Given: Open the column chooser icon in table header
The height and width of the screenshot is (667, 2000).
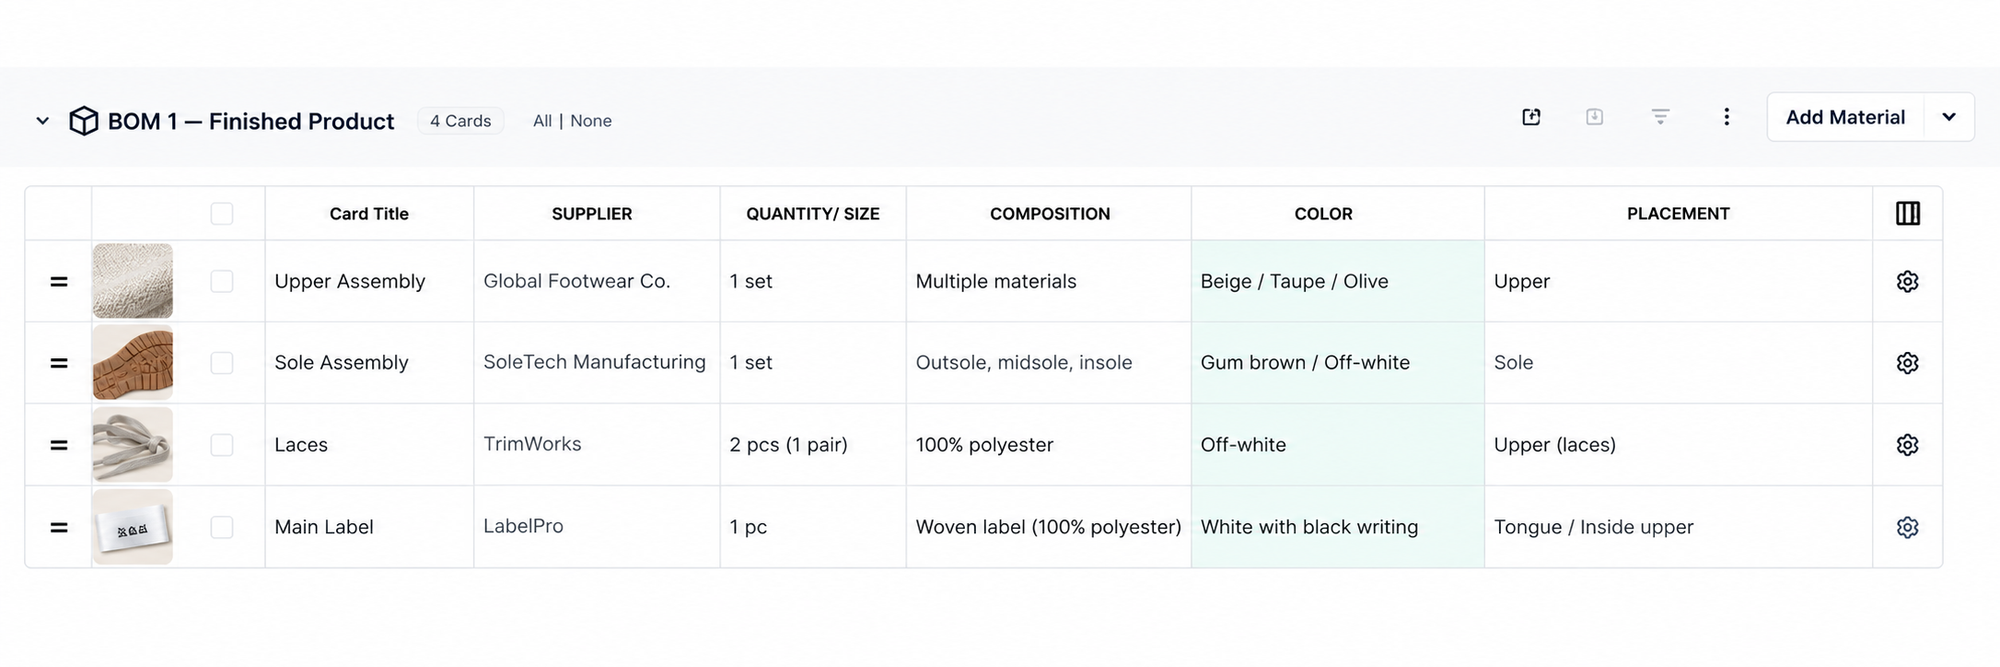Looking at the screenshot, I should (x=1908, y=213).
